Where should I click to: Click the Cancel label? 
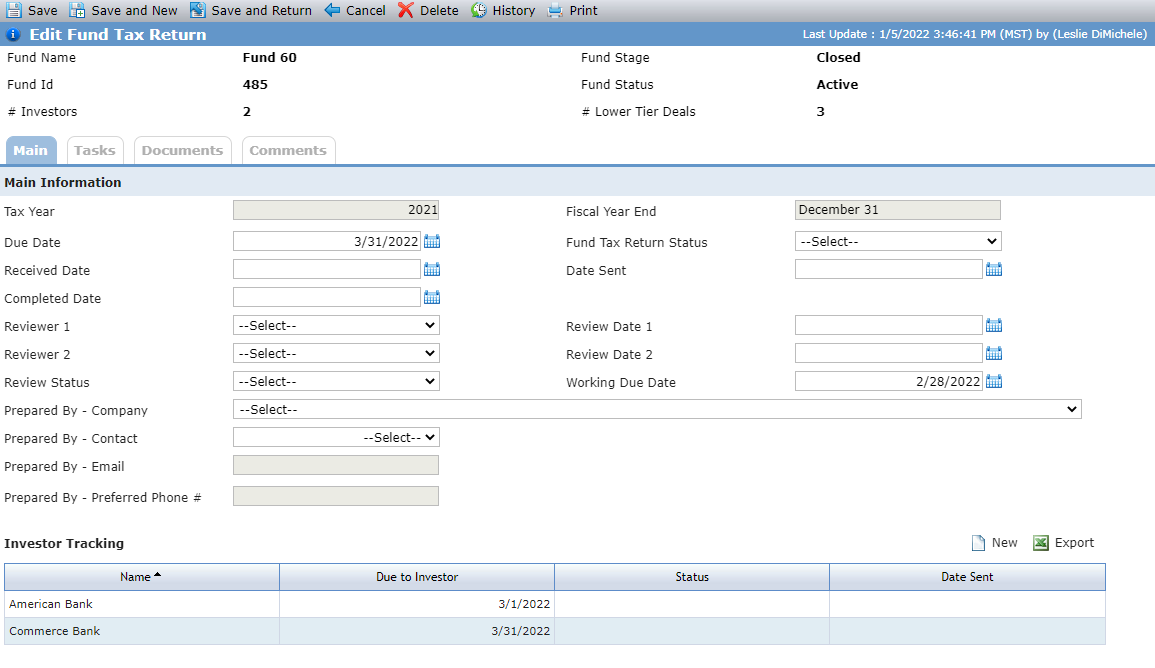tap(365, 10)
